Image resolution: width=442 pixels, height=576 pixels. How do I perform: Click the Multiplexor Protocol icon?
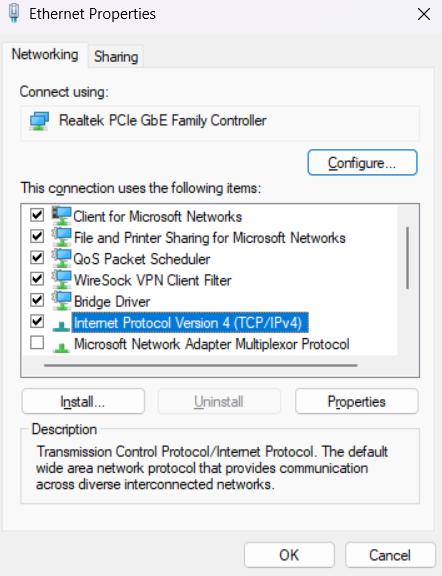click(61, 347)
